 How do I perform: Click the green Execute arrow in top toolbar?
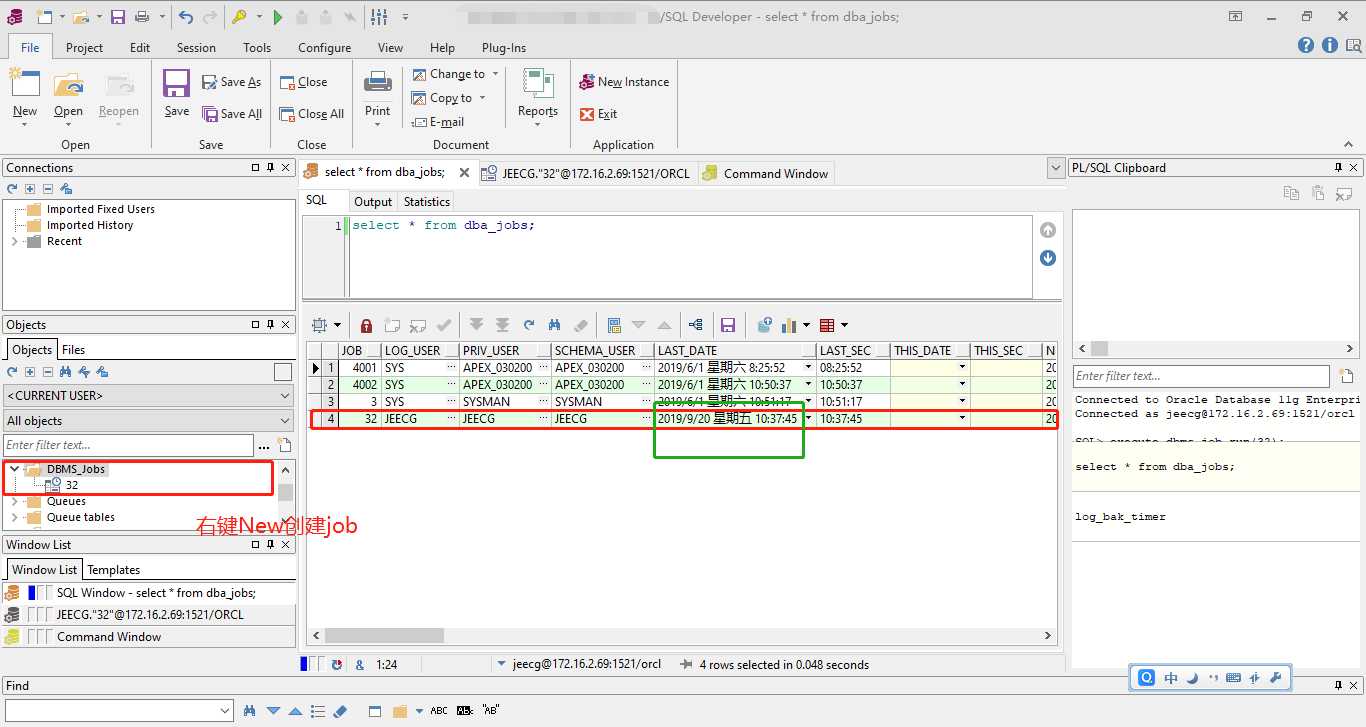(x=277, y=17)
